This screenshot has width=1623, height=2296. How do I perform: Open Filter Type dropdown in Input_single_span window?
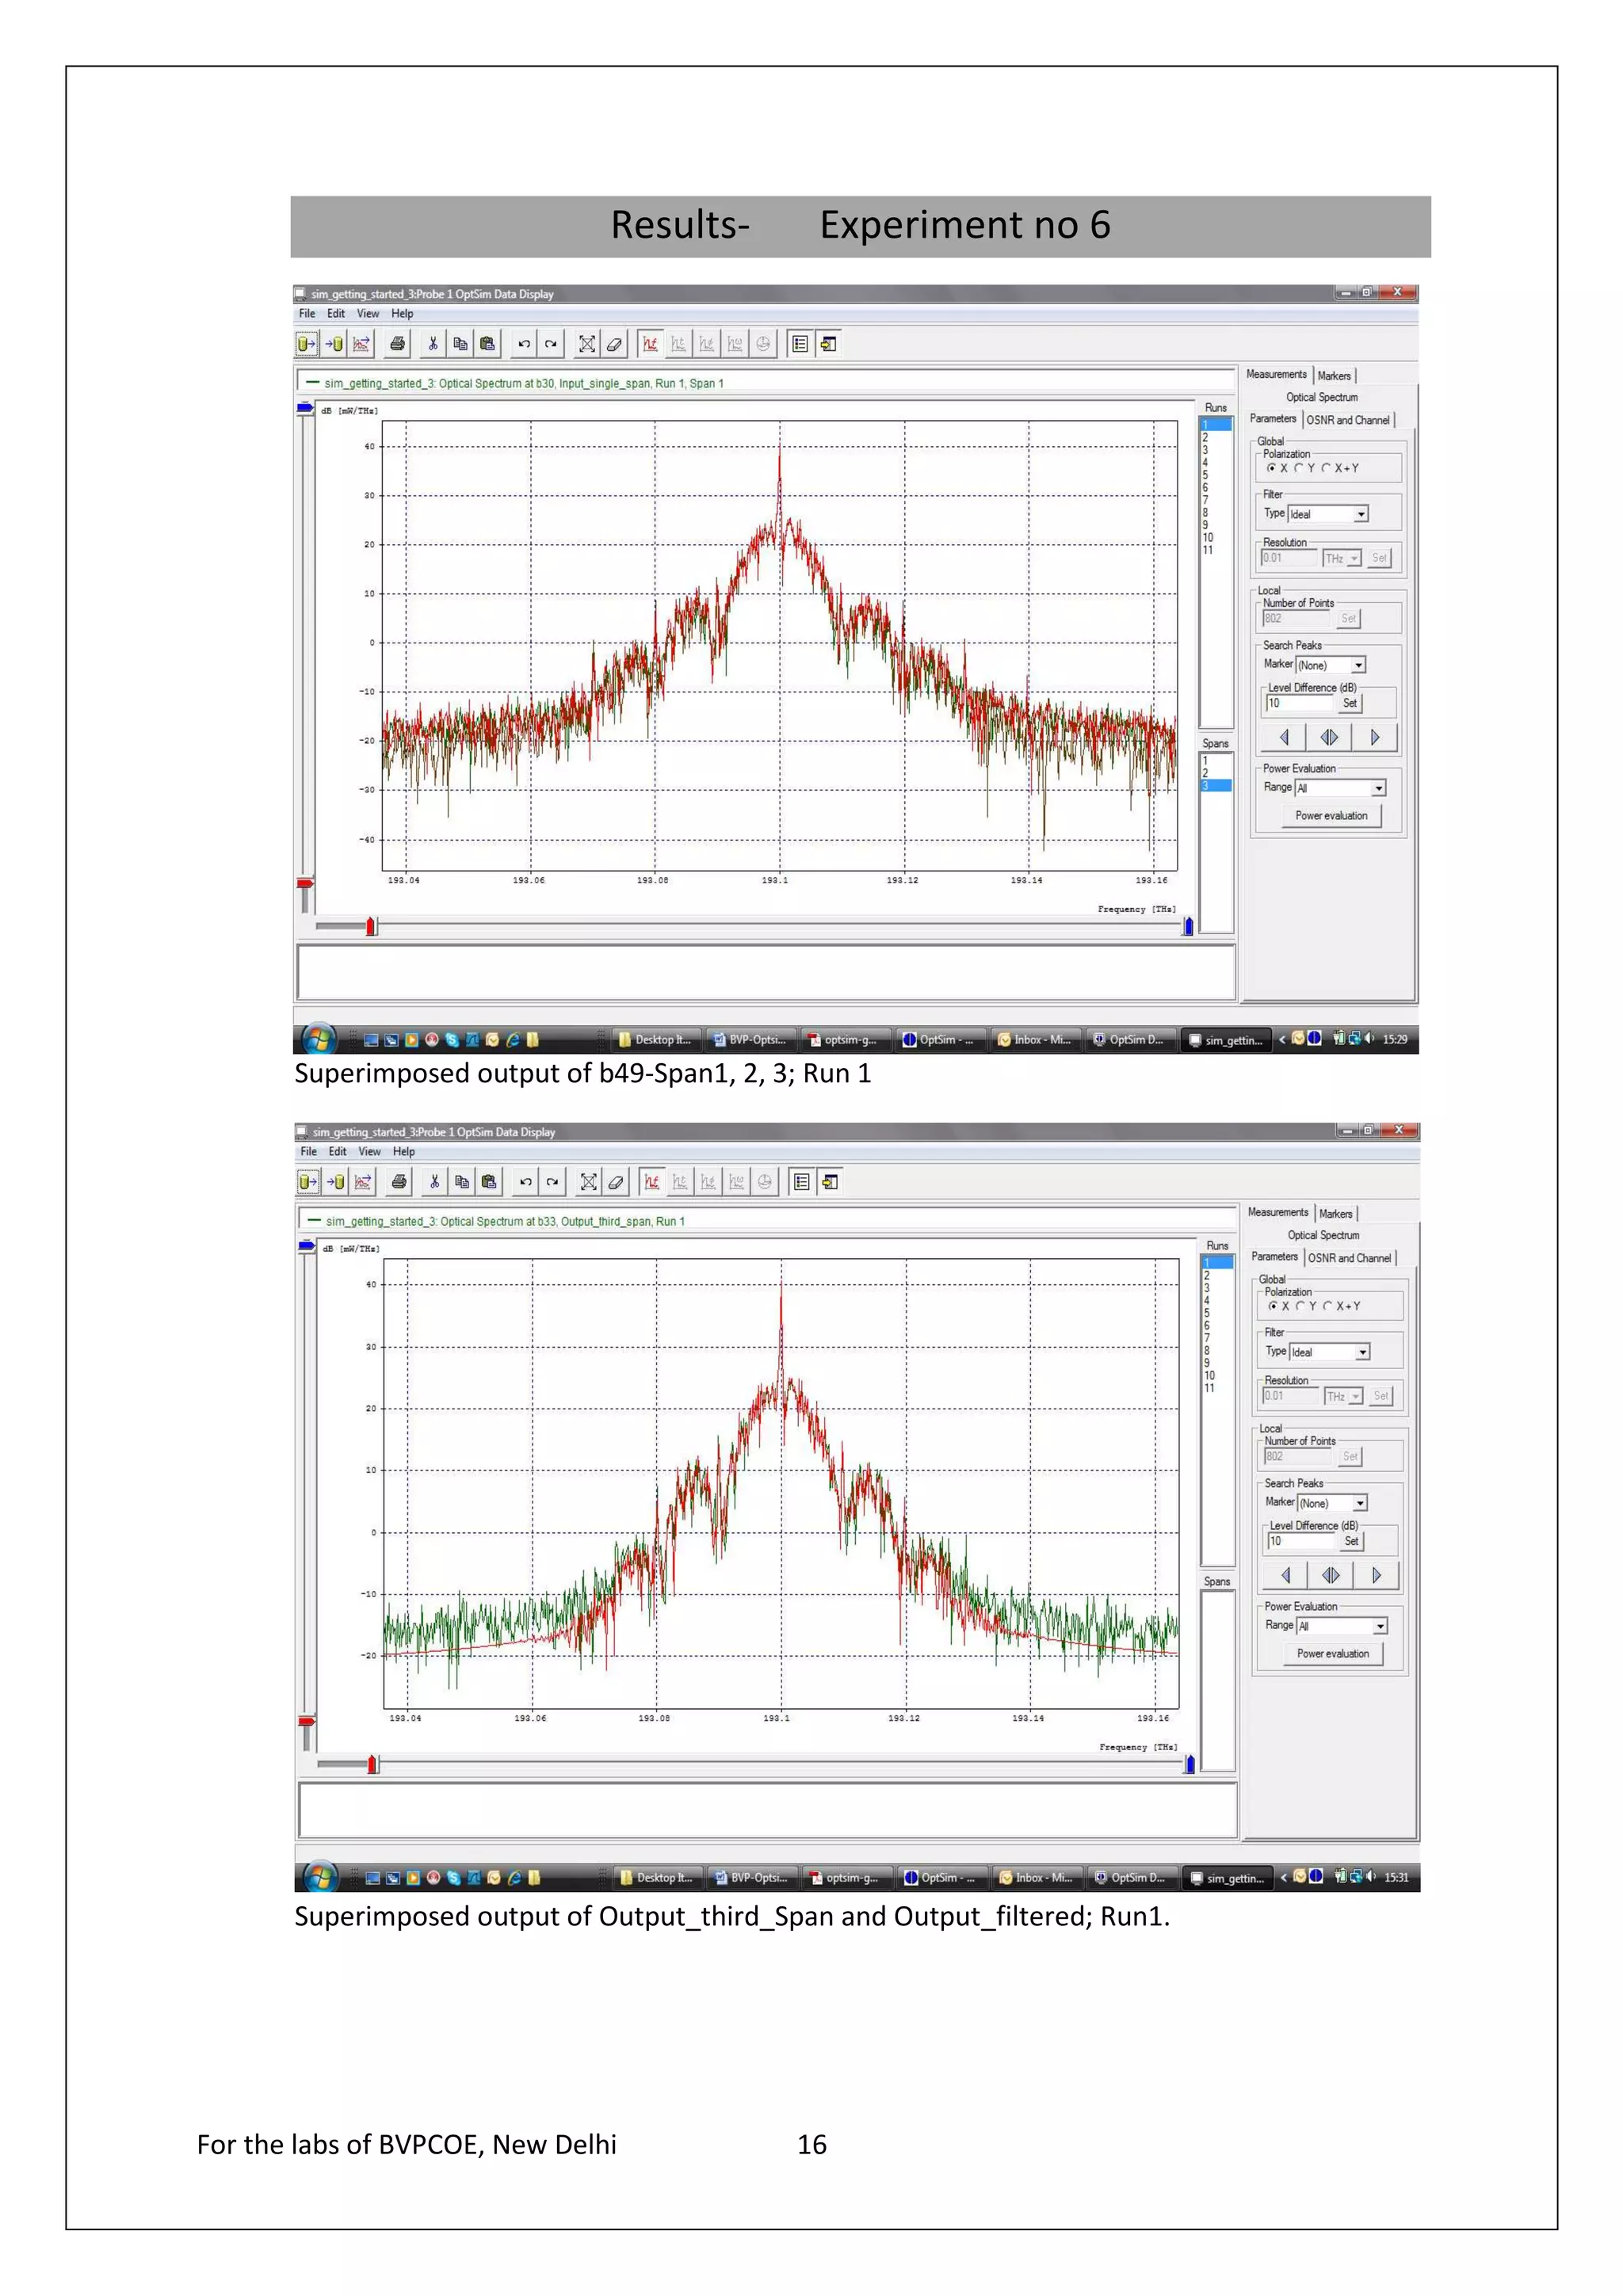[x=1361, y=514]
